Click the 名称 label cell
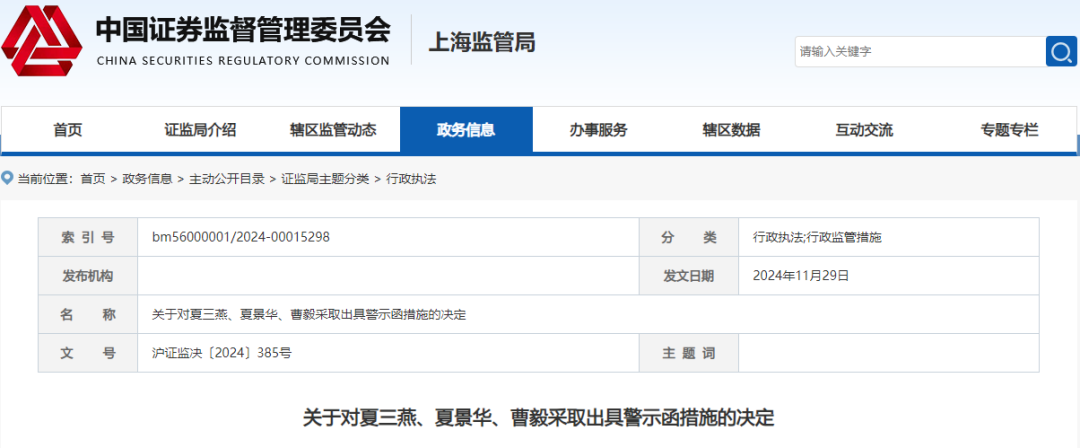Image resolution: width=1080 pixels, height=448 pixels. [x=87, y=315]
